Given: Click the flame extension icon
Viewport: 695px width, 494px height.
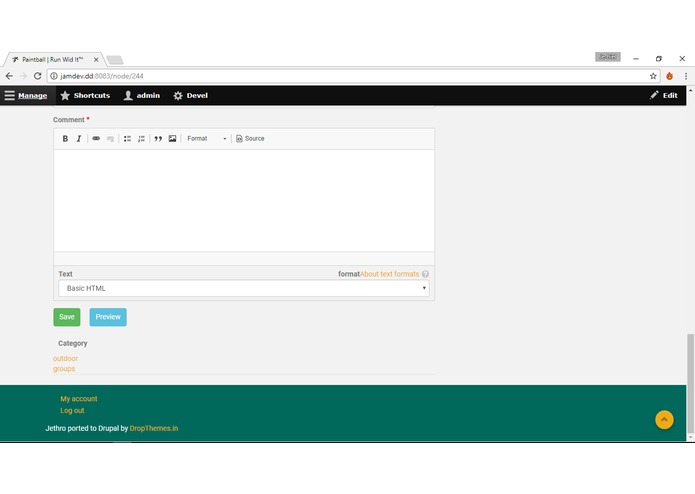Looking at the screenshot, I should (669, 76).
